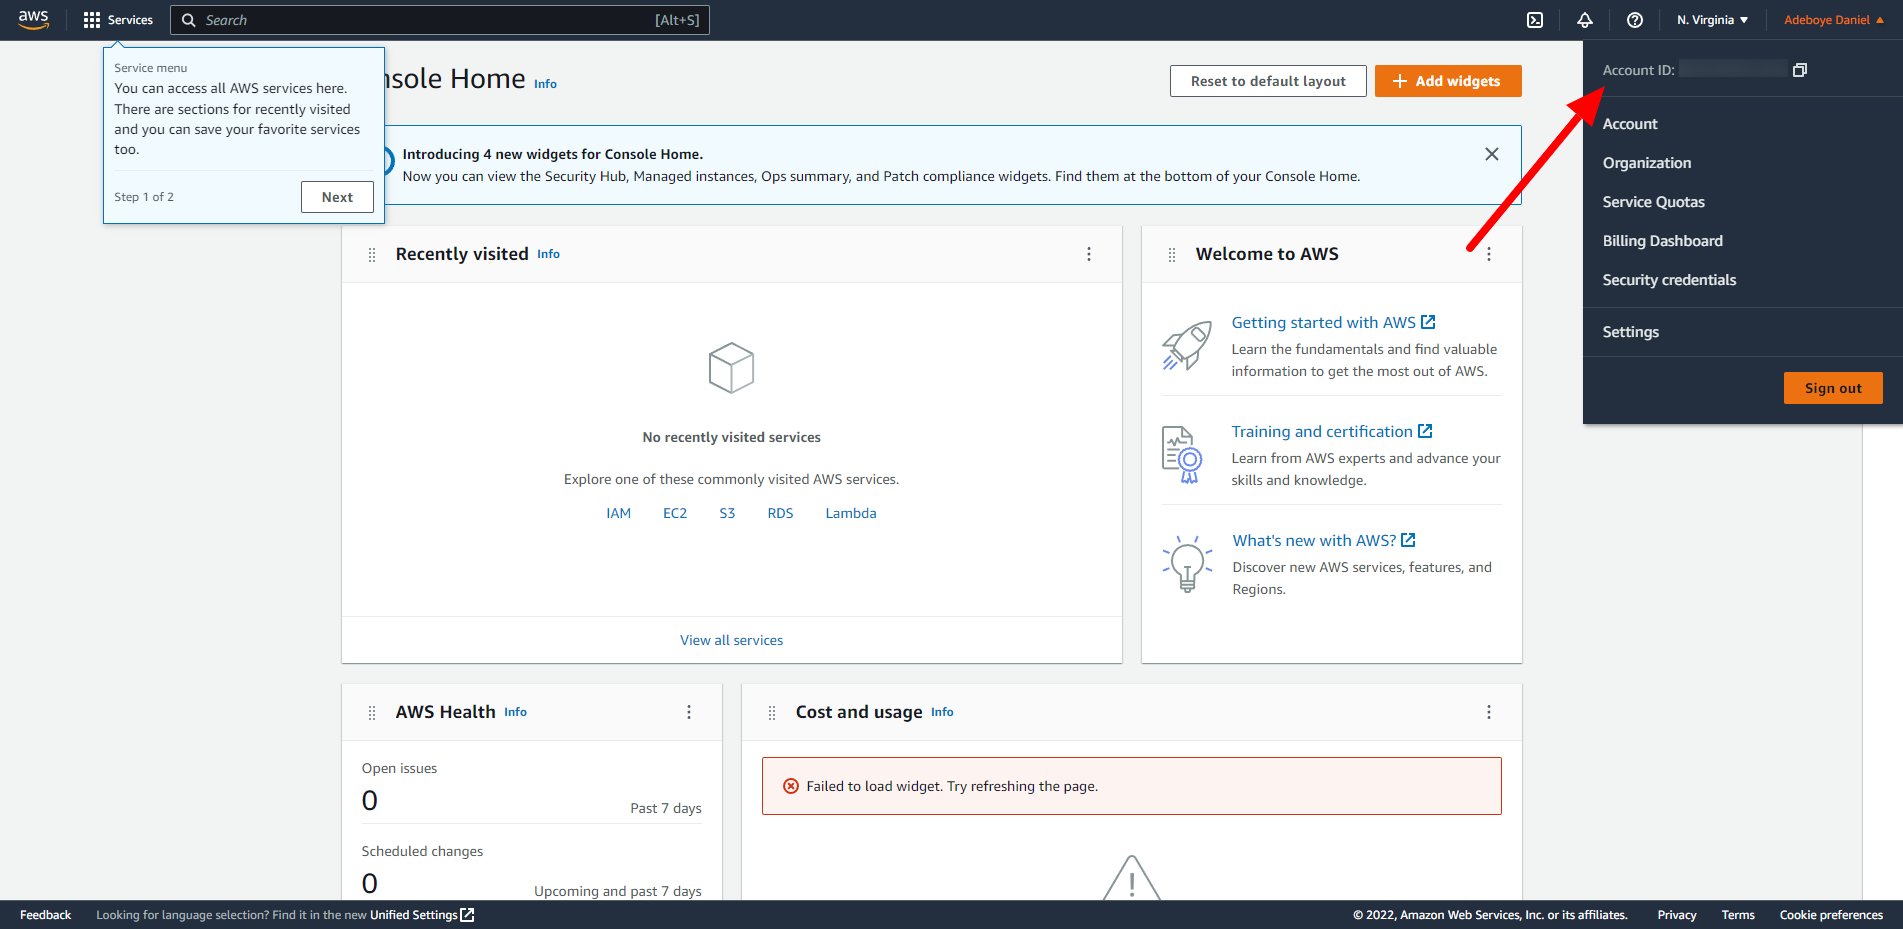Click Next in the Service menu tooltip
The width and height of the screenshot is (1903, 929).
coord(337,197)
